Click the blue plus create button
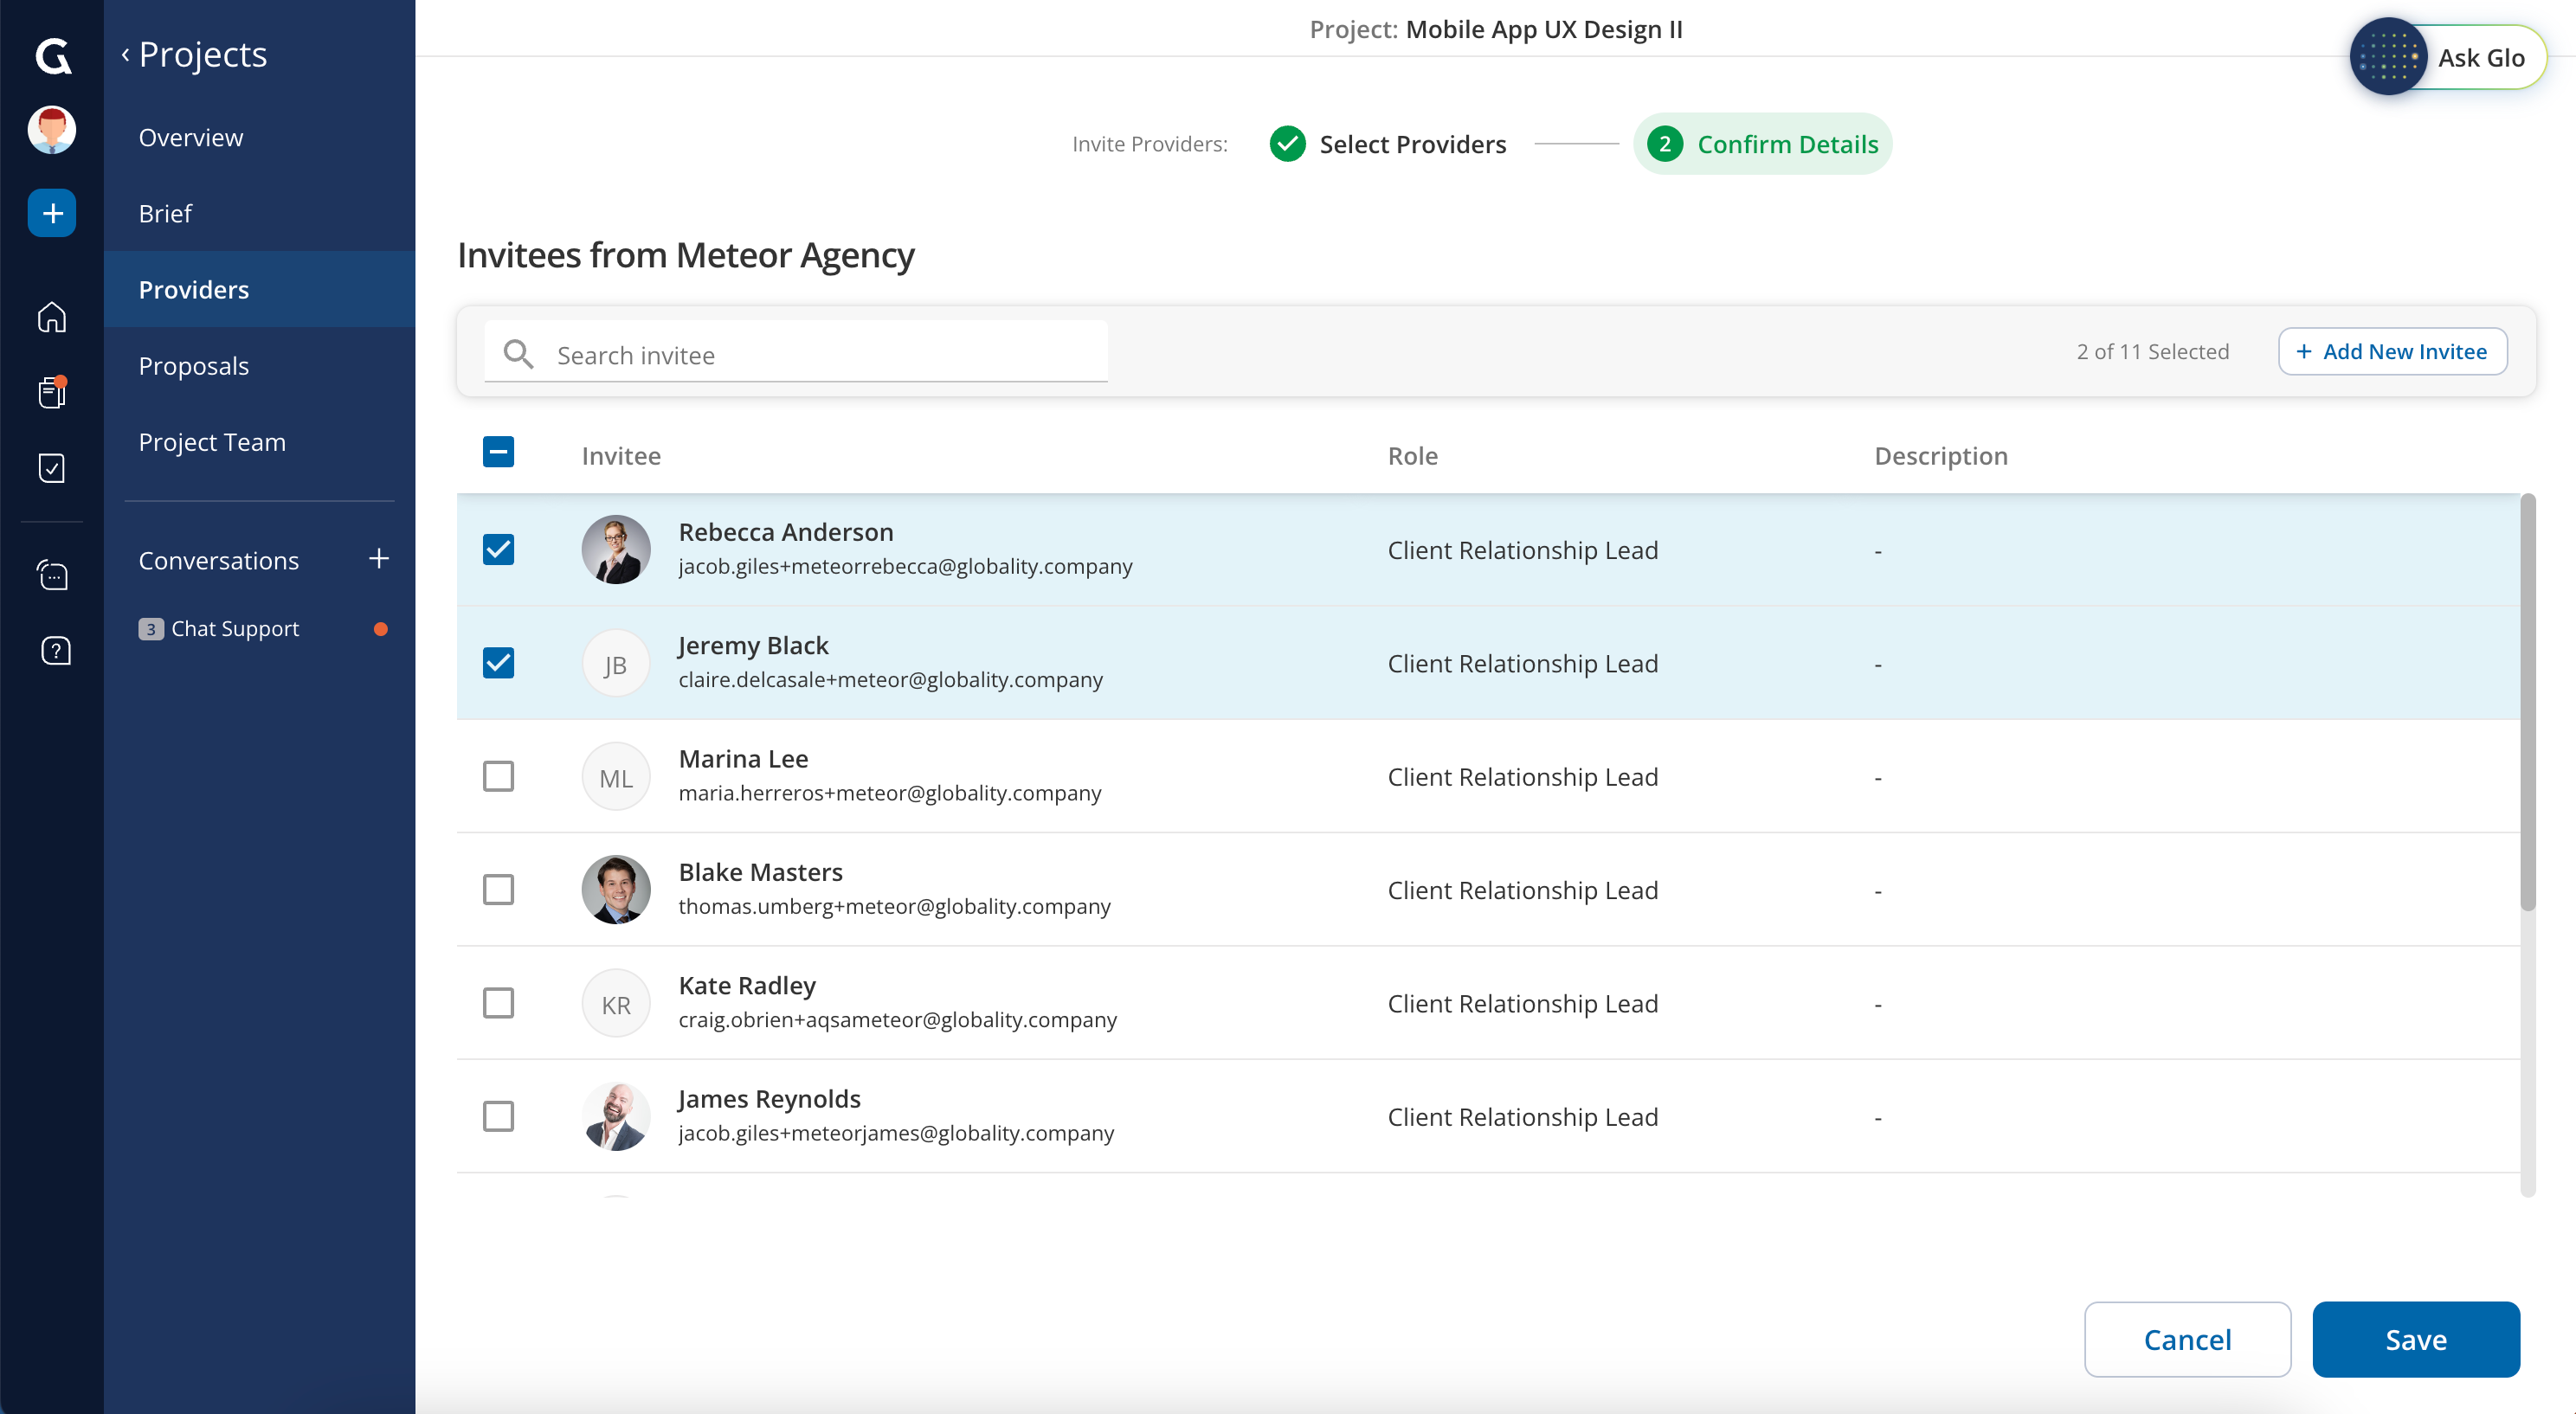 point(52,213)
